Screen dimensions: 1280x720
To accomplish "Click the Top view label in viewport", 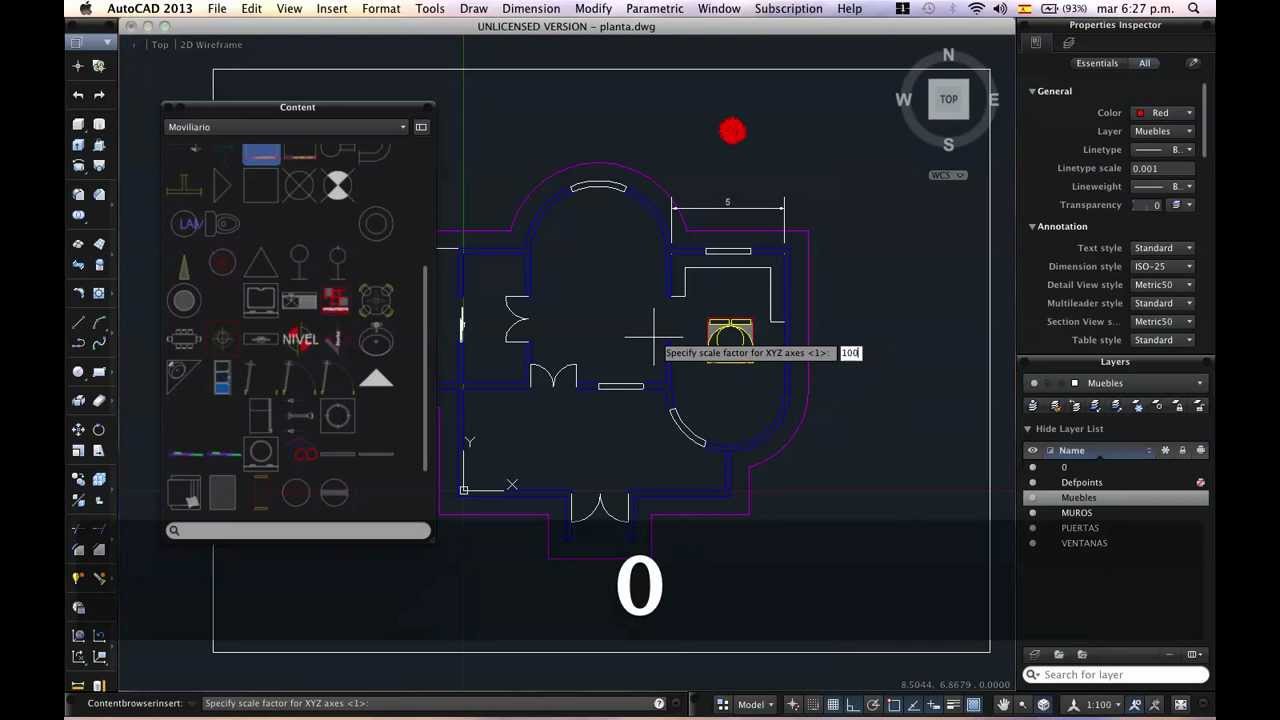I will [x=160, y=45].
